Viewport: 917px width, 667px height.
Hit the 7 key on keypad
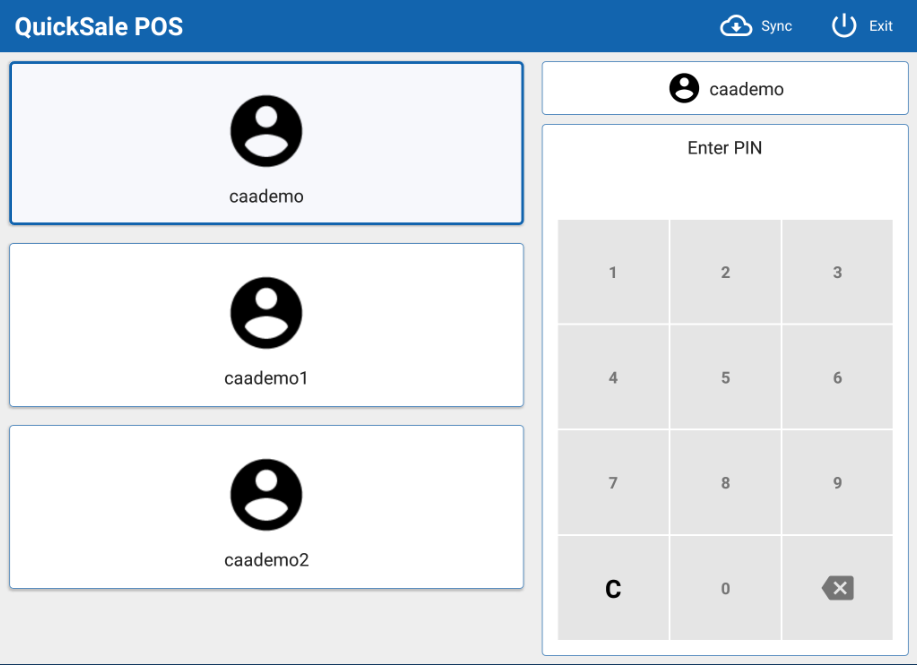pyautogui.click(x=613, y=483)
